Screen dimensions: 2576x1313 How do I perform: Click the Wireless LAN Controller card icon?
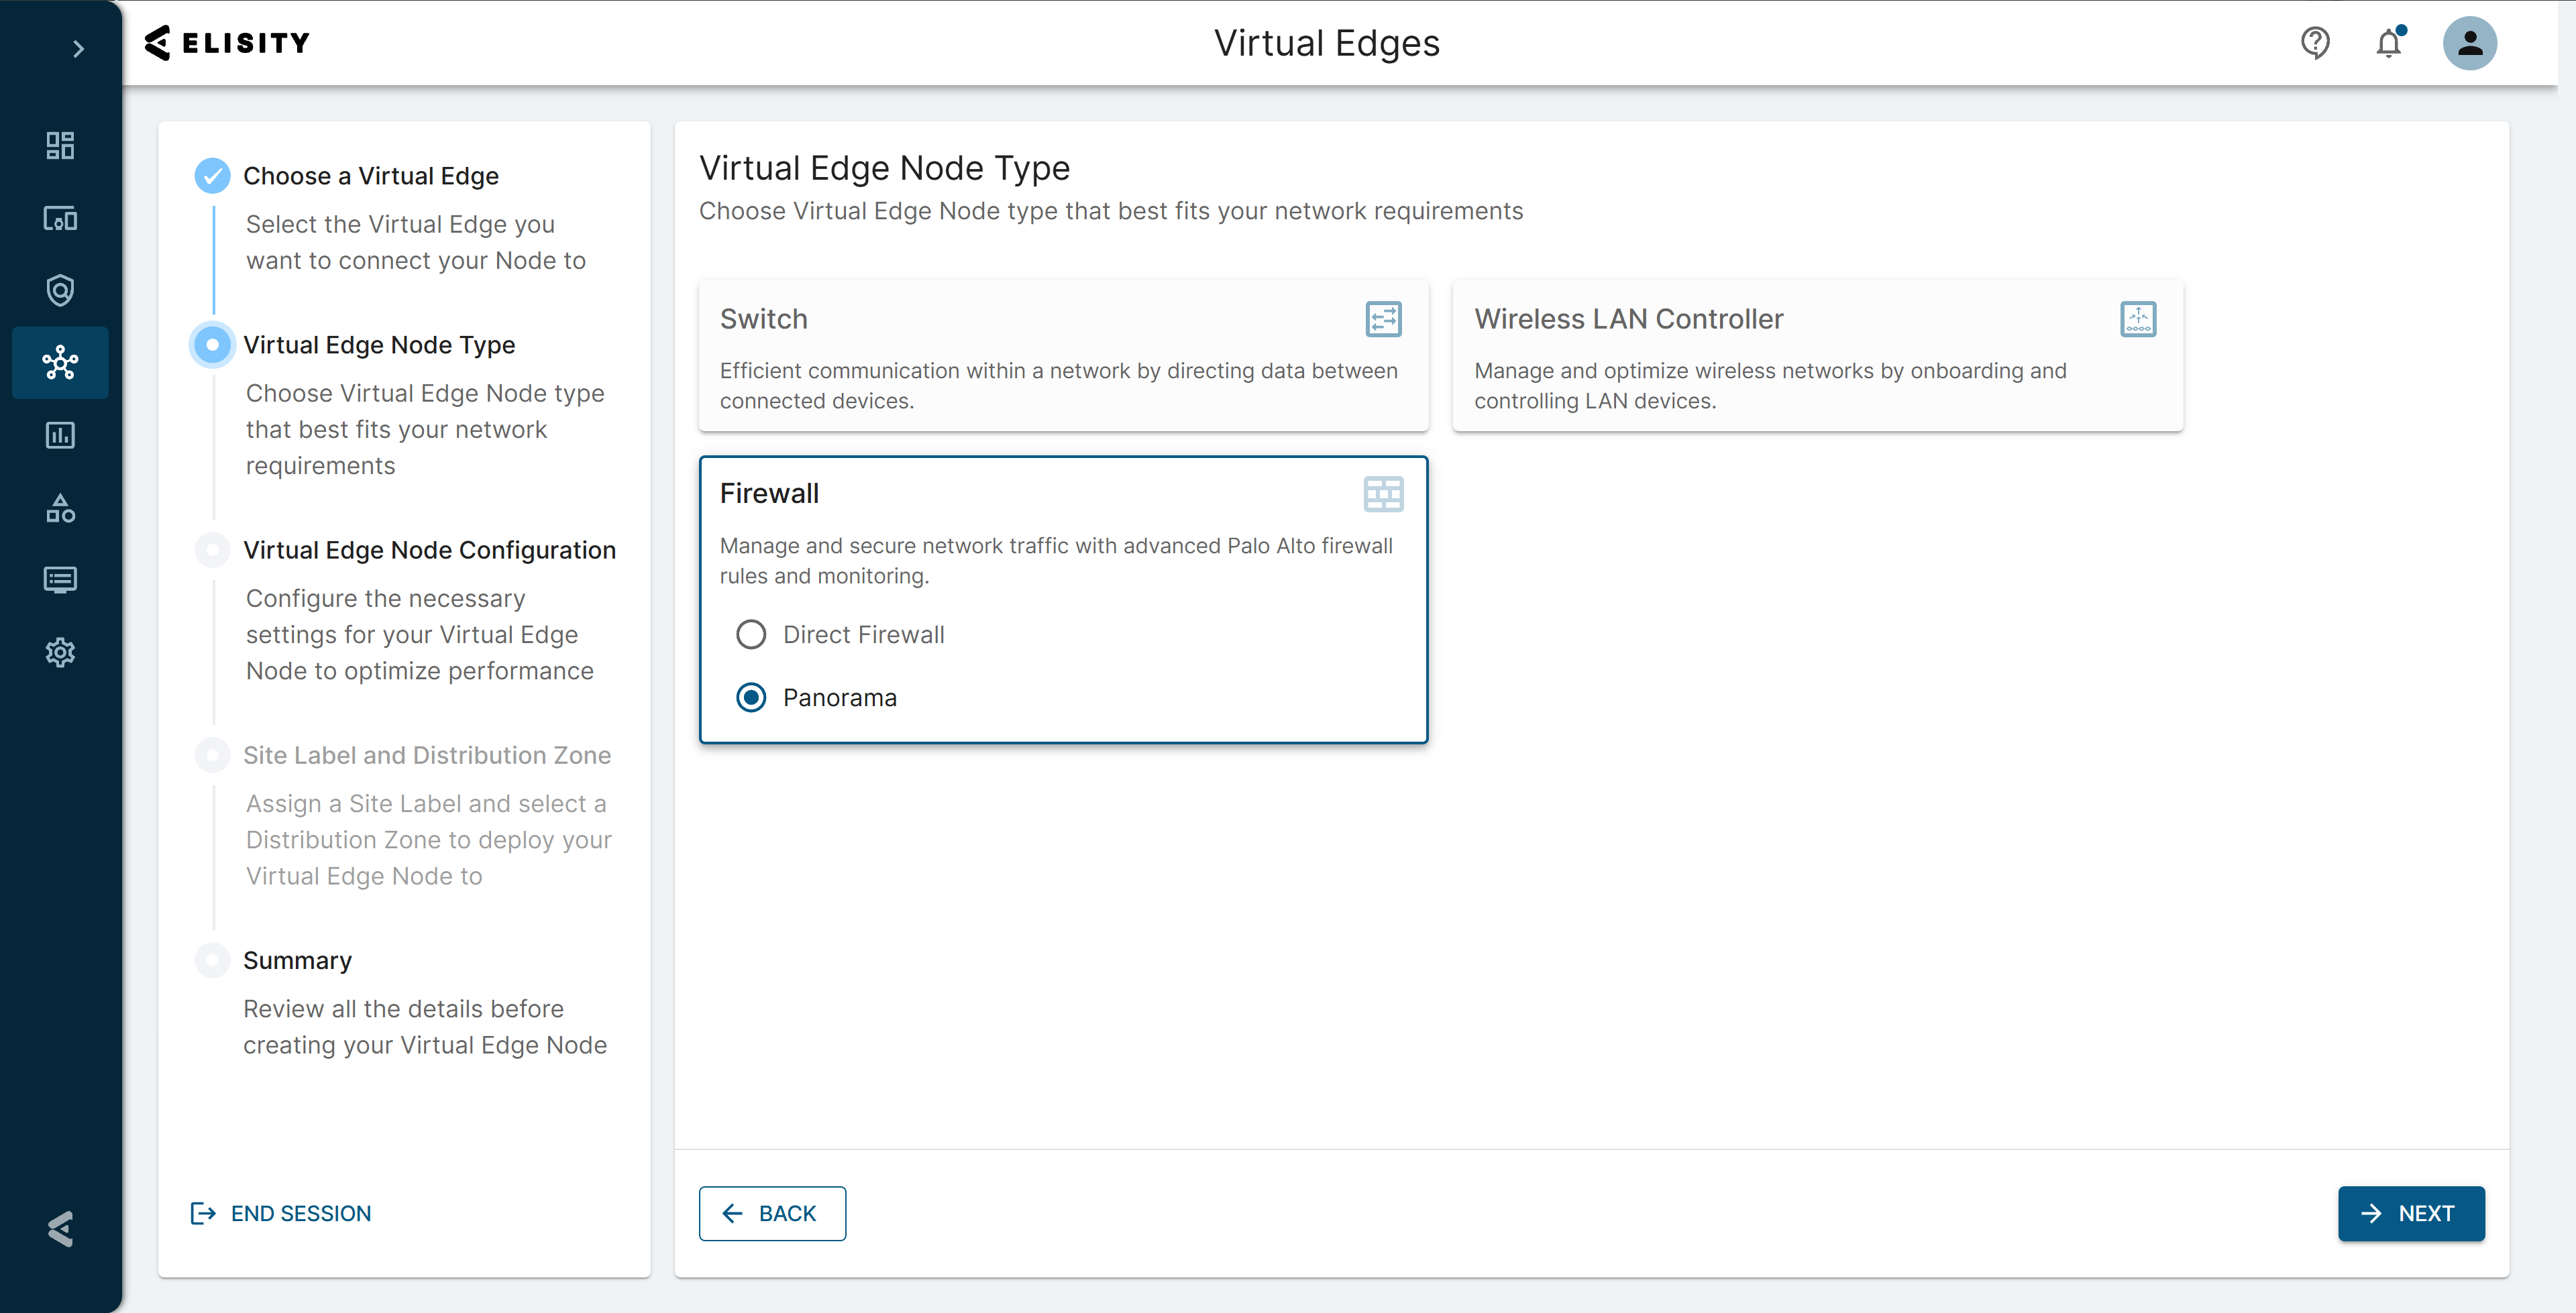pyautogui.click(x=2138, y=319)
